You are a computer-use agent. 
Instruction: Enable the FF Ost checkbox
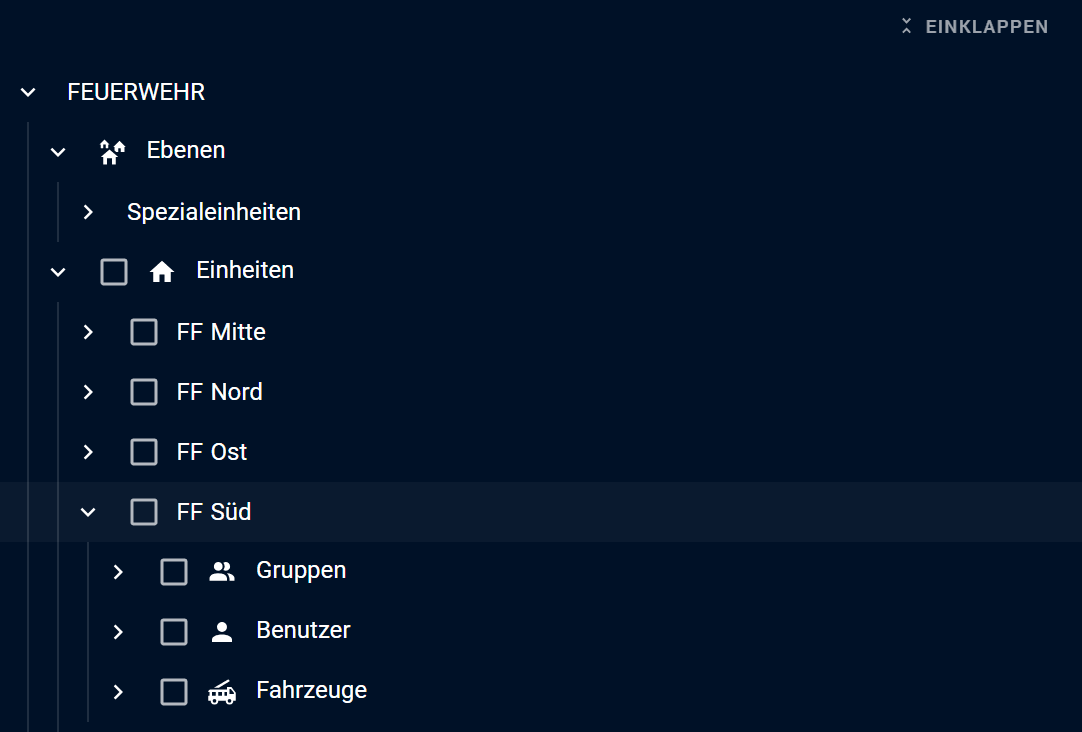144,452
